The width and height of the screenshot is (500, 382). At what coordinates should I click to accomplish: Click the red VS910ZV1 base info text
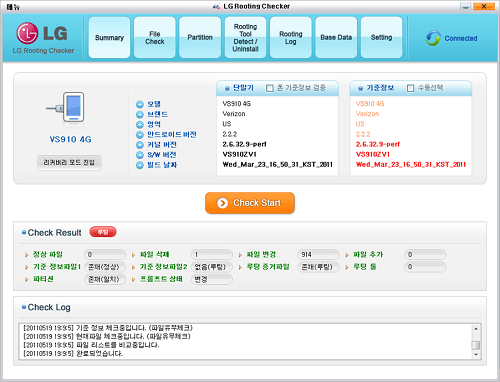click(373, 154)
